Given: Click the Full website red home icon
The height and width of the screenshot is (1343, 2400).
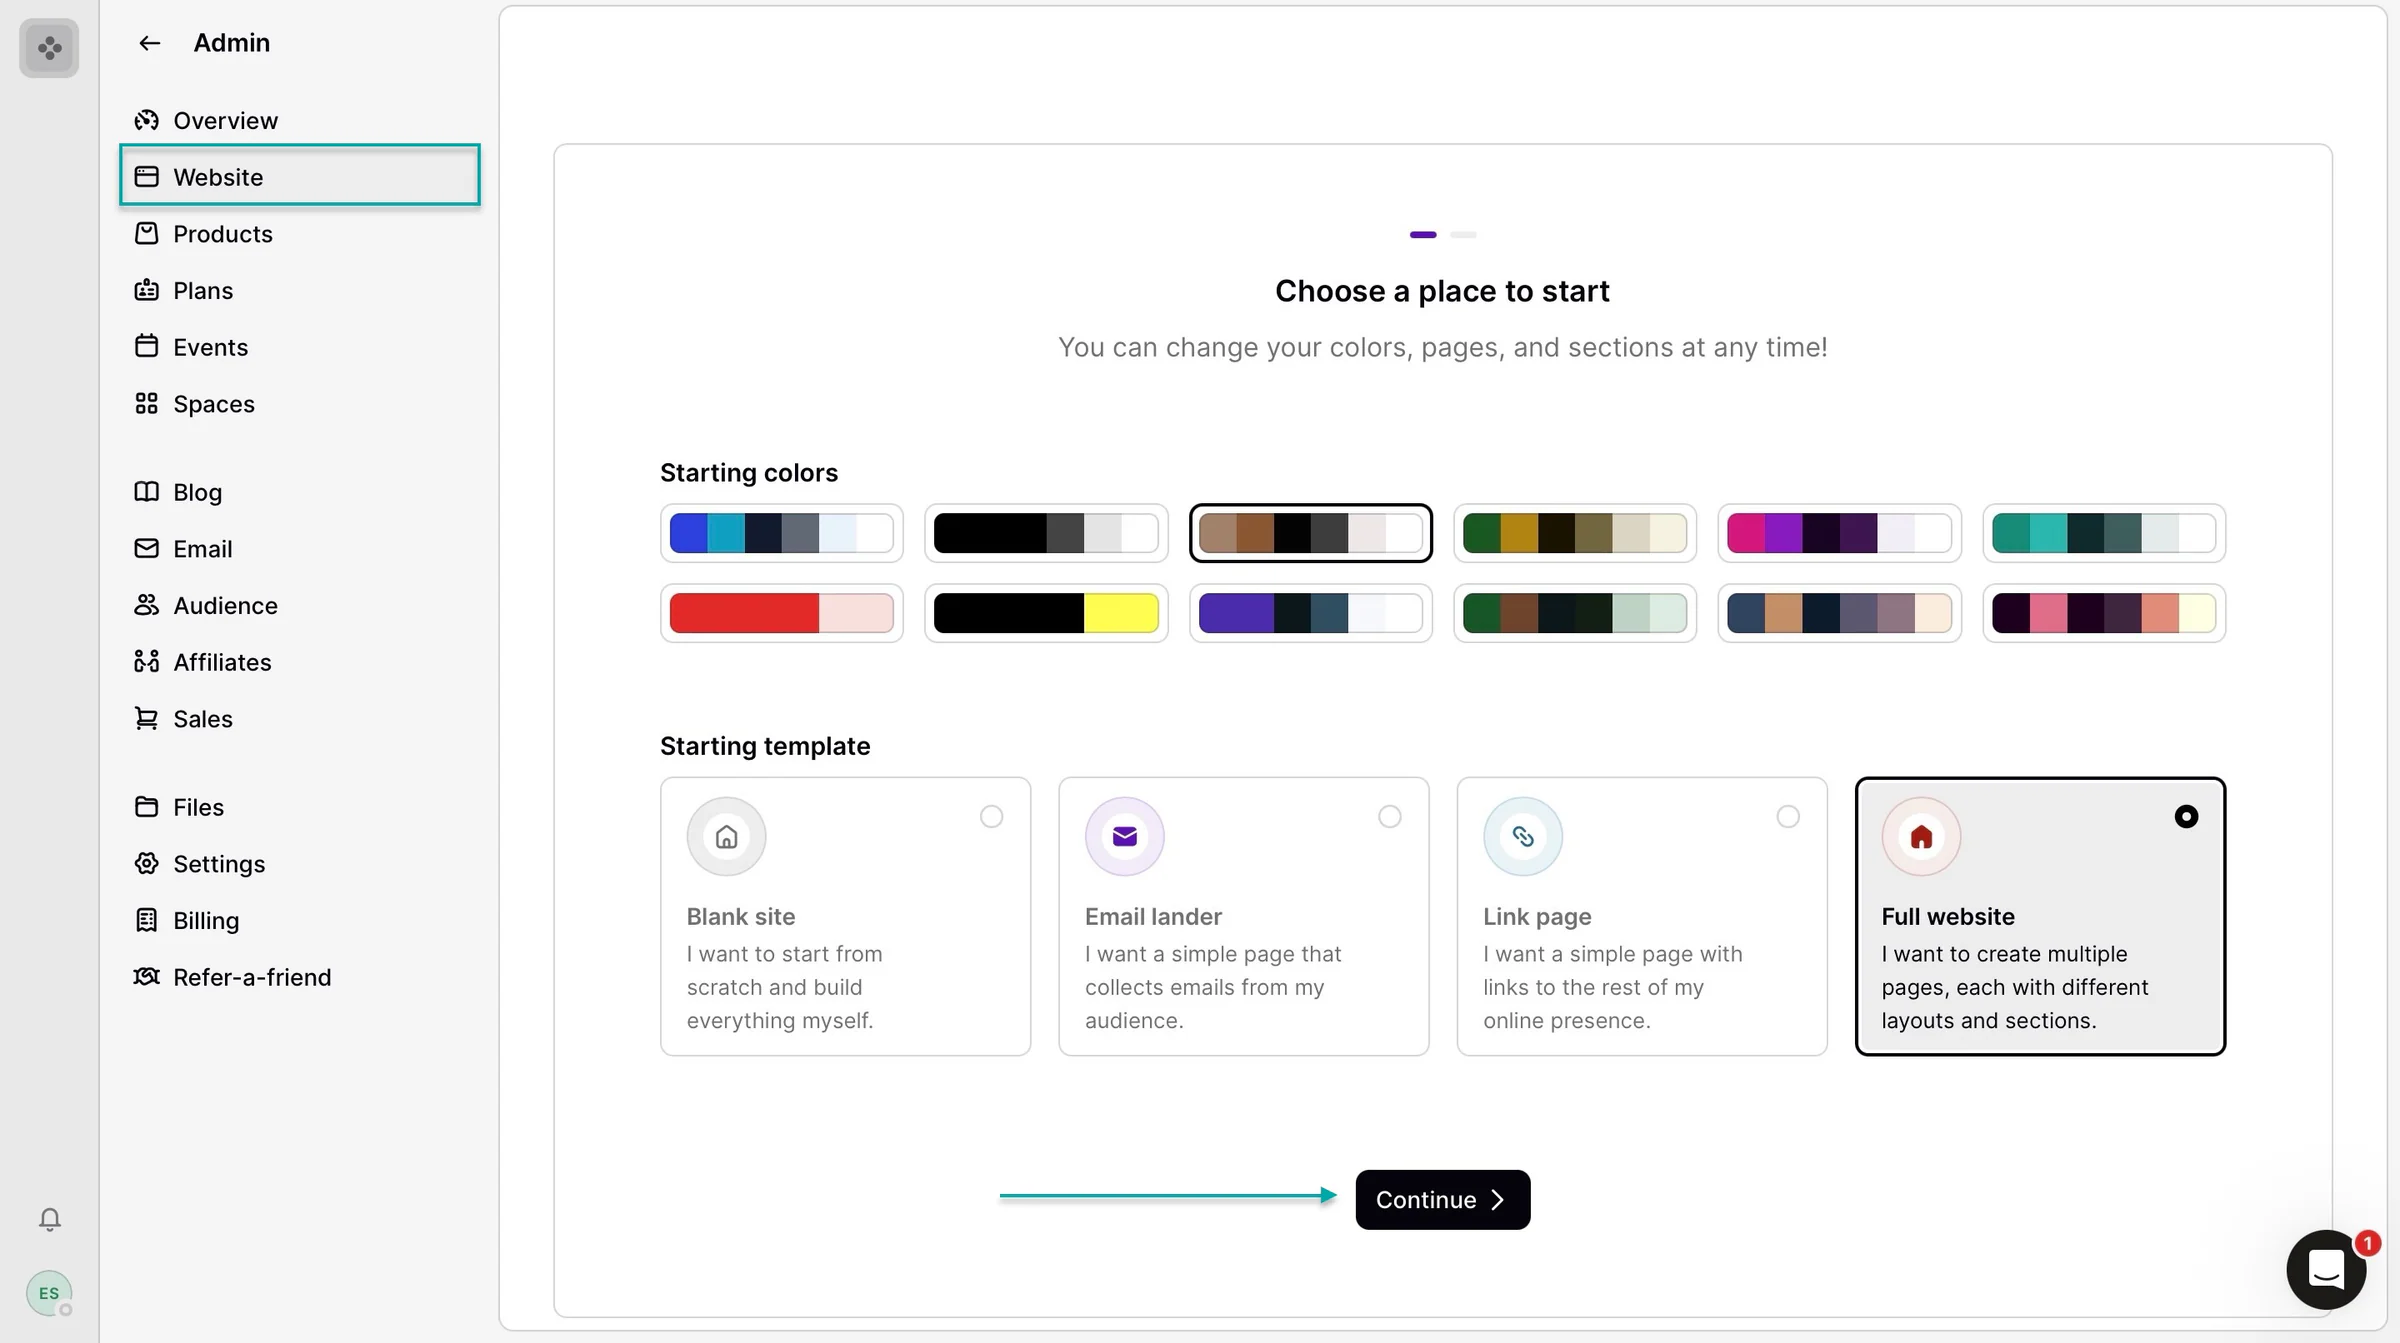Looking at the screenshot, I should point(1921,836).
